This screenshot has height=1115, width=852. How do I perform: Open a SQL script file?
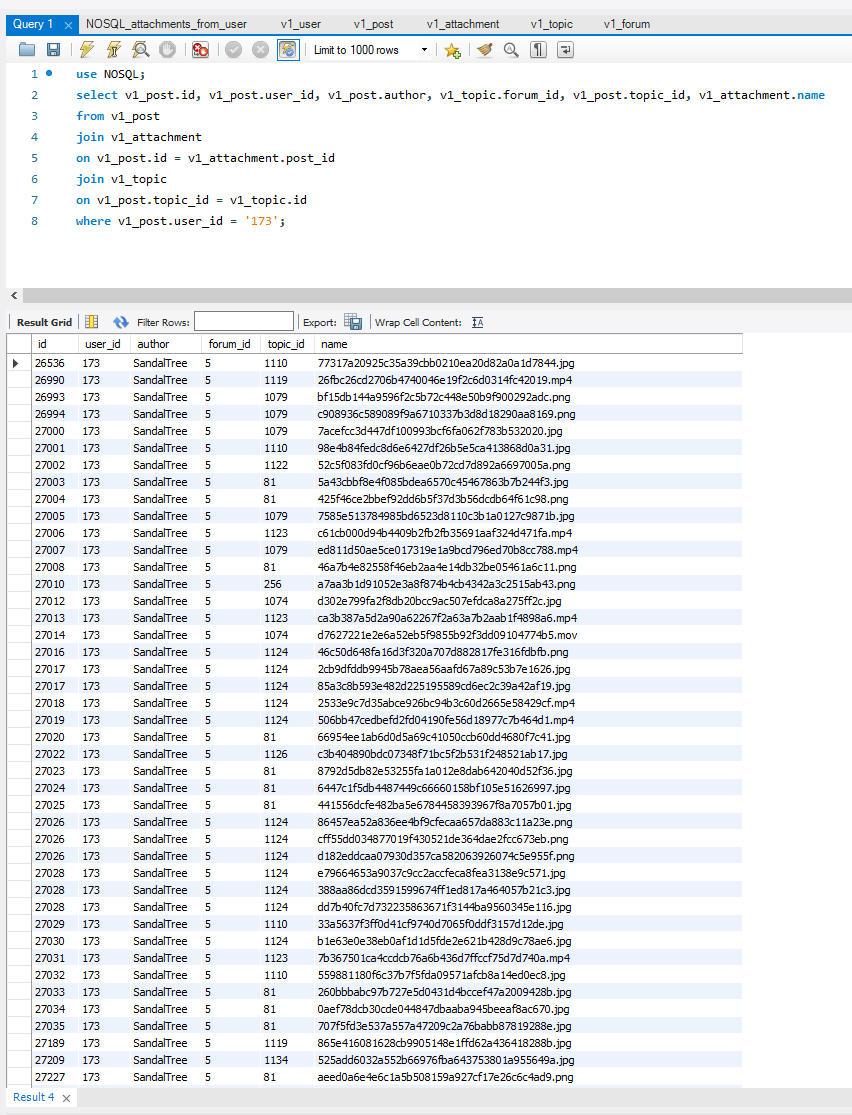[27, 50]
